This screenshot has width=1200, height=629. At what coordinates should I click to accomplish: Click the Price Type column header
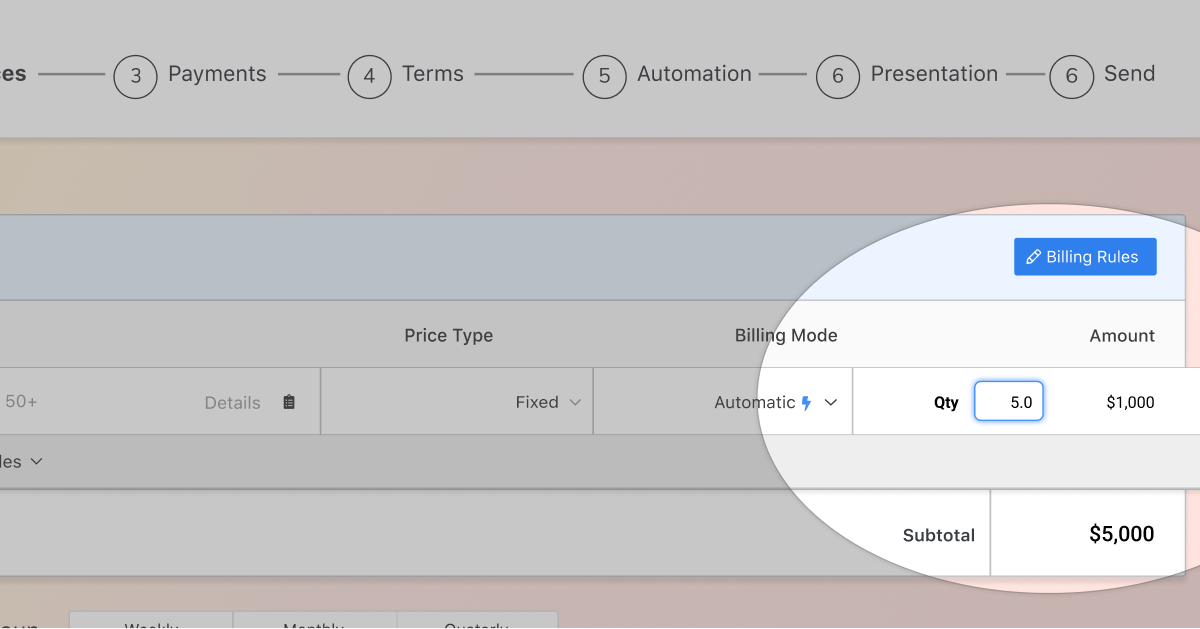[448, 336]
